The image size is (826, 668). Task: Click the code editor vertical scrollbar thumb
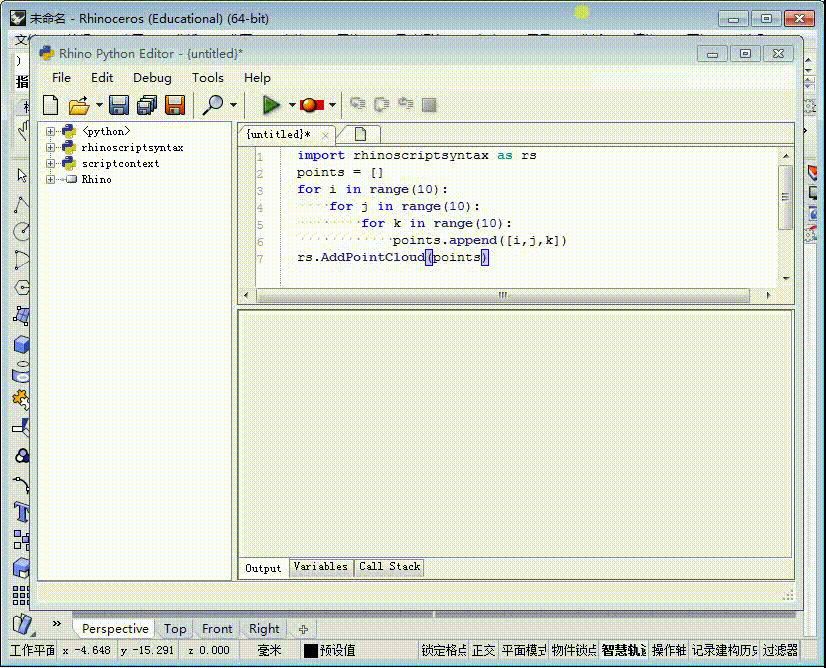coord(785,198)
